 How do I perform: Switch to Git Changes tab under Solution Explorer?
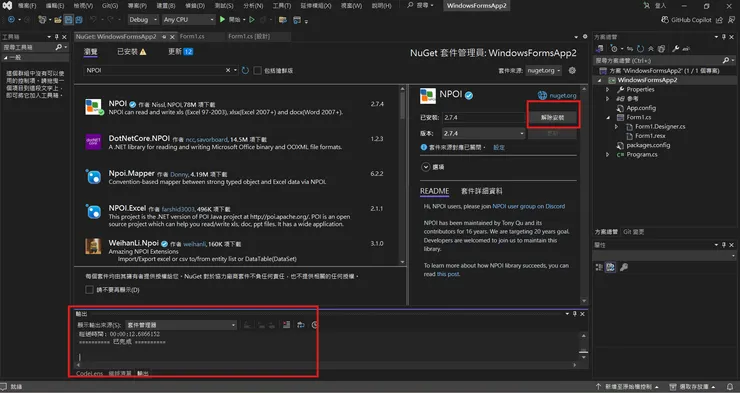[x=633, y=232]
